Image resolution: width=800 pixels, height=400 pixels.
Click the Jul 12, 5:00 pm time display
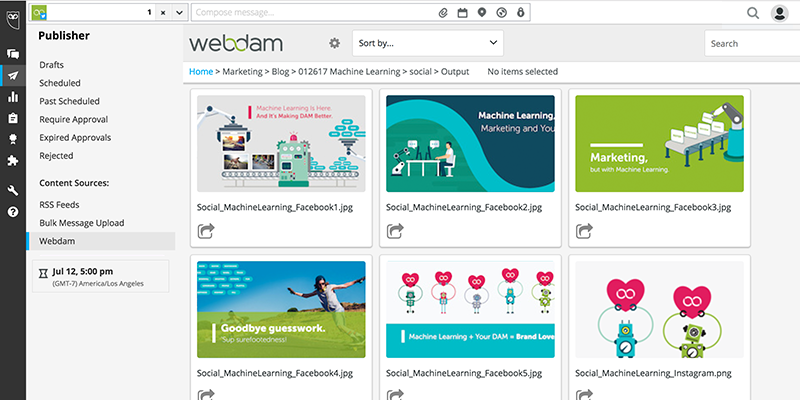coord(83,271)
